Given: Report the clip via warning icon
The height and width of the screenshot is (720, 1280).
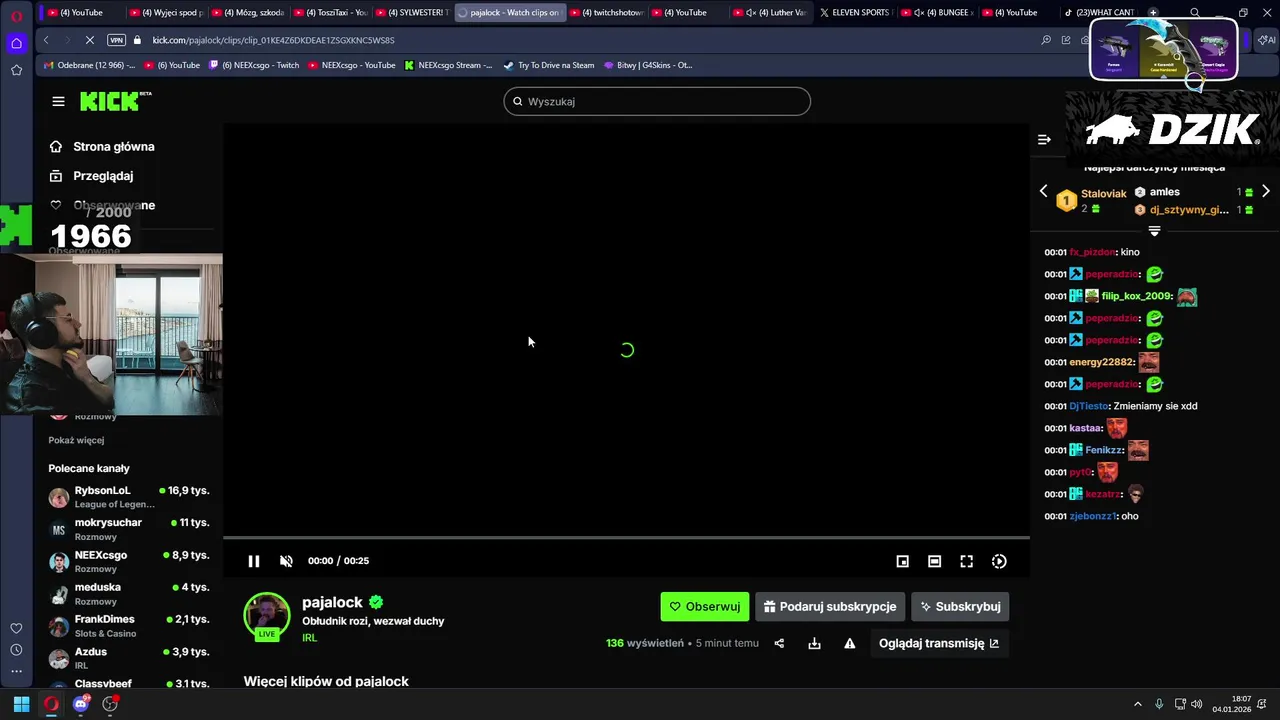Looking at the screenshot, I should coord(849,643).
